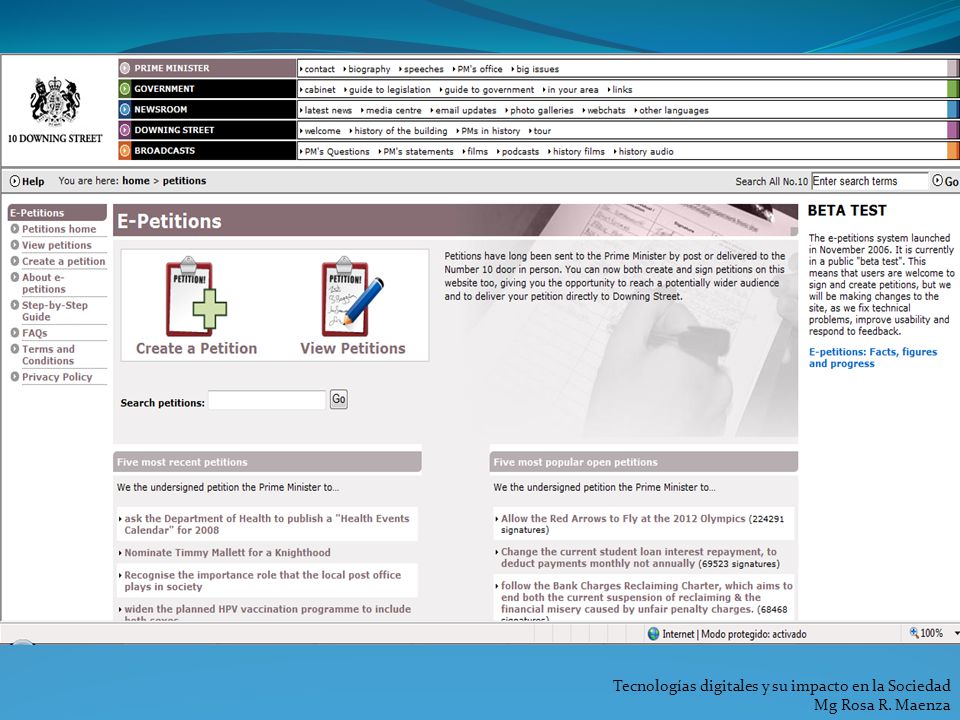Open the cabinet link

coord(320,89)
